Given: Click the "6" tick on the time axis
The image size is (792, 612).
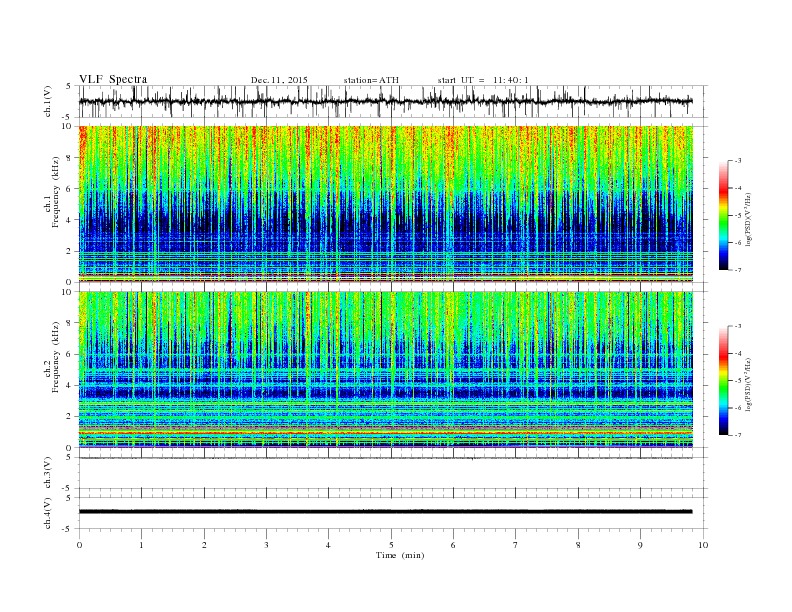Looking at the screenshot, I should click(x=453, y=545).
